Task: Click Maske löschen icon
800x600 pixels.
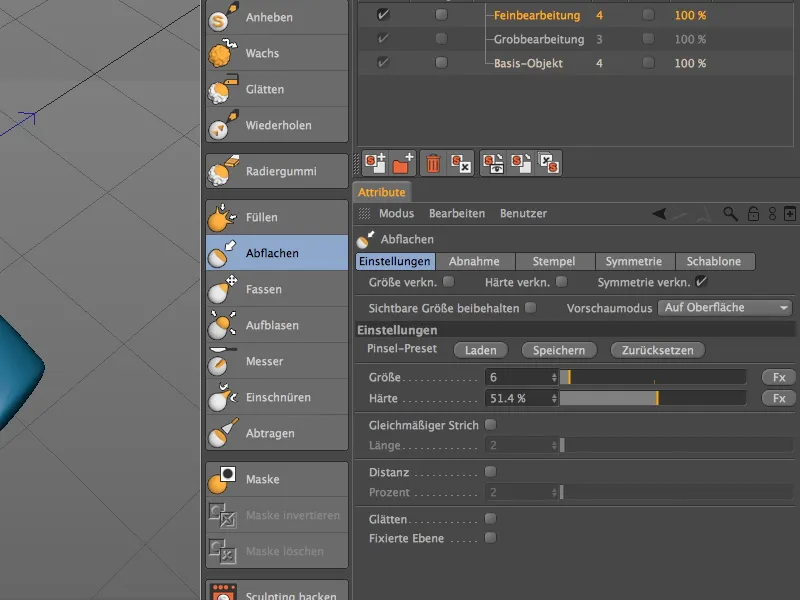Action: click(x=222, y=551)
